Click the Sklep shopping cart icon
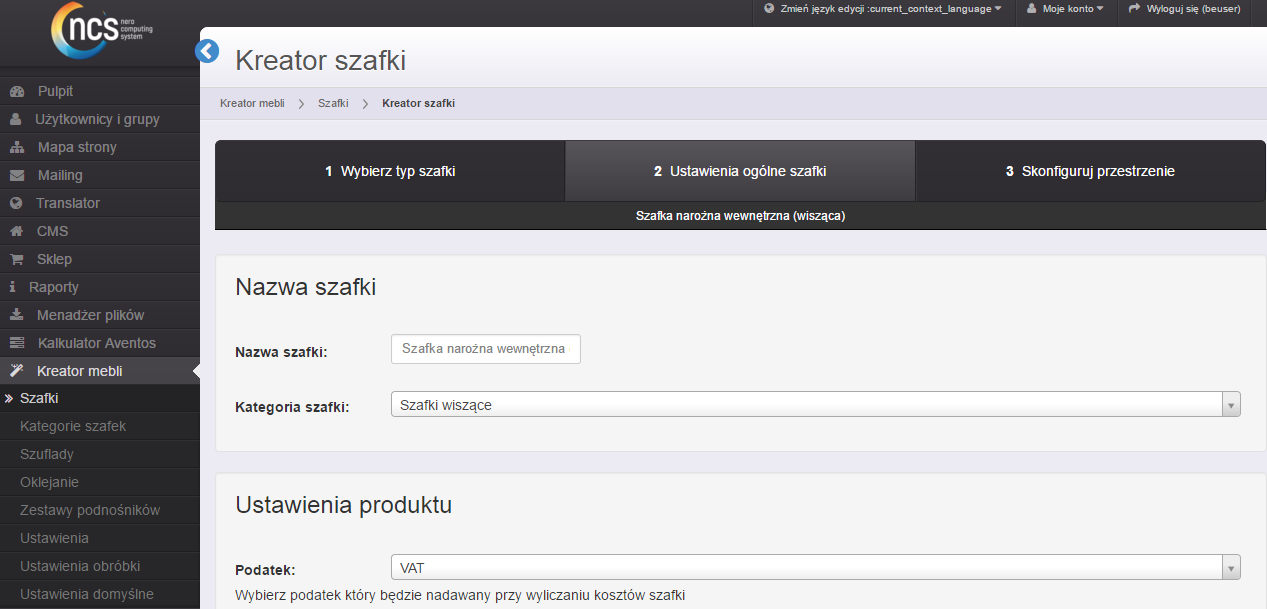This screenshot has width=1267, height=609. click(x=16, y=260)
